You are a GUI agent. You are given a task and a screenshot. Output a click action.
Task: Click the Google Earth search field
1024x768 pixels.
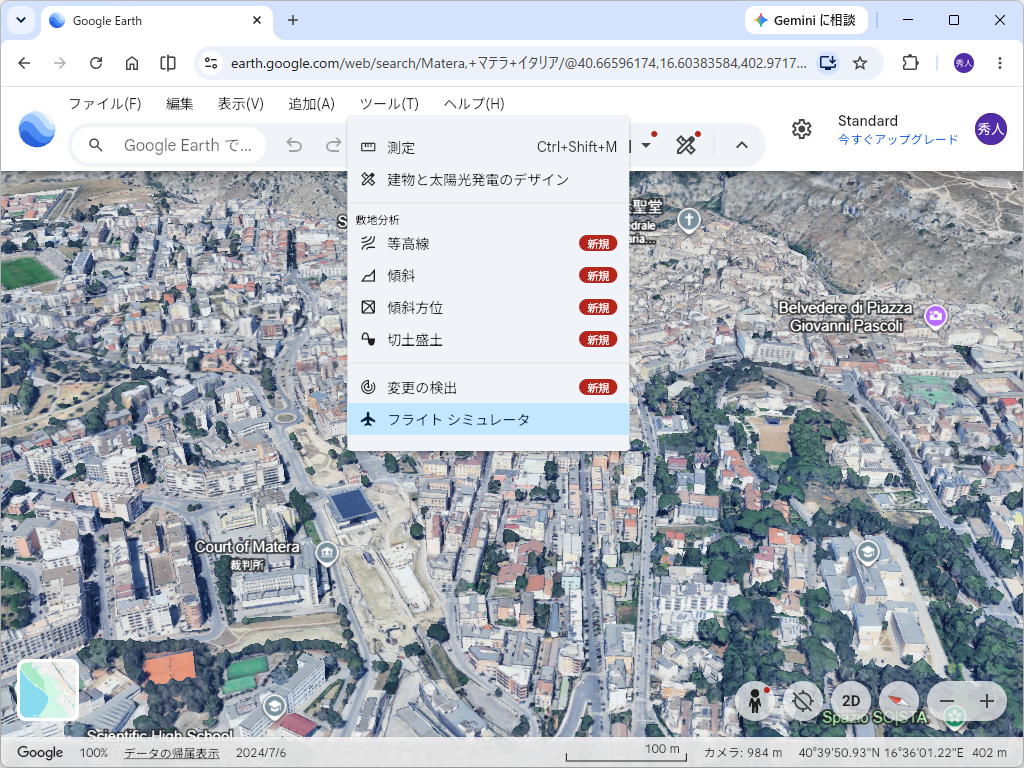(169, 145)
